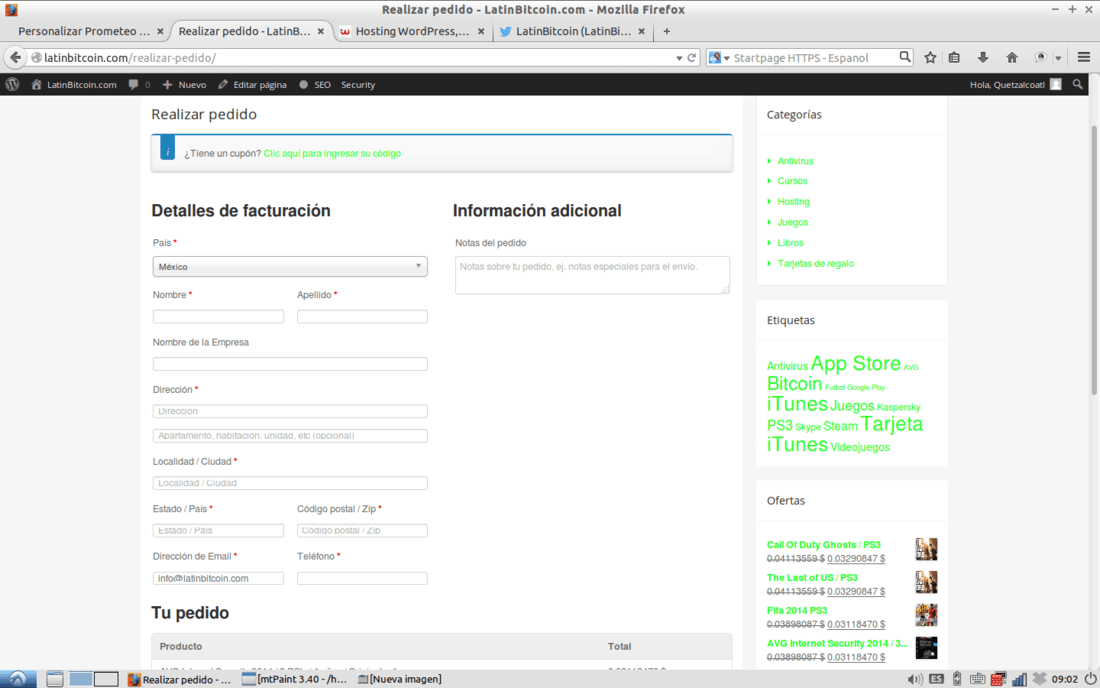Open the WordPress logo menu
Viewport: 1100px width, 688px height.
(x=13, y=84)
